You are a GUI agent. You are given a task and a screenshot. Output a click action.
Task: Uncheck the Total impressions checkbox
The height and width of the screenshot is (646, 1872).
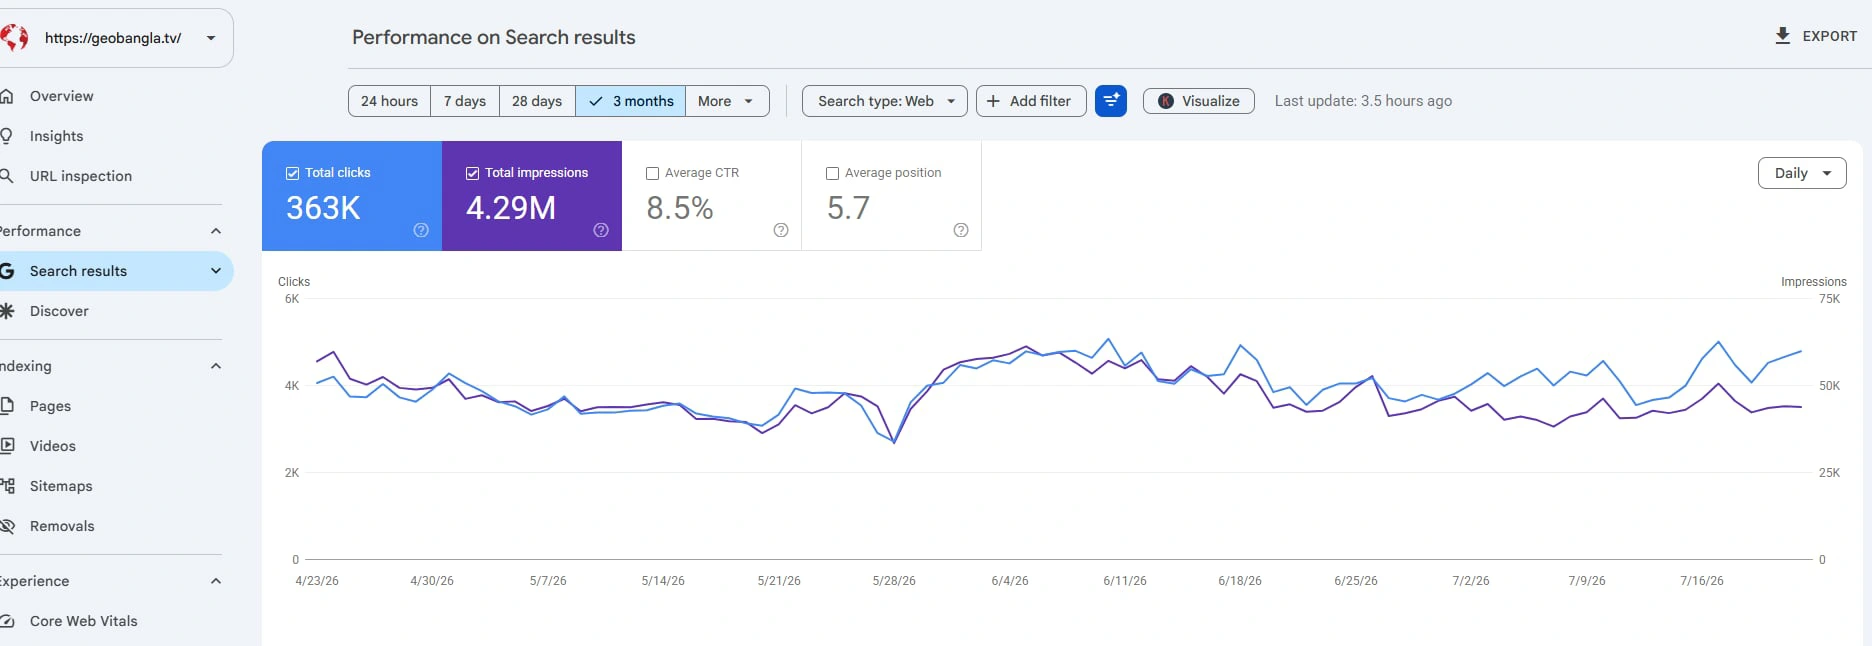pos(473,173)
